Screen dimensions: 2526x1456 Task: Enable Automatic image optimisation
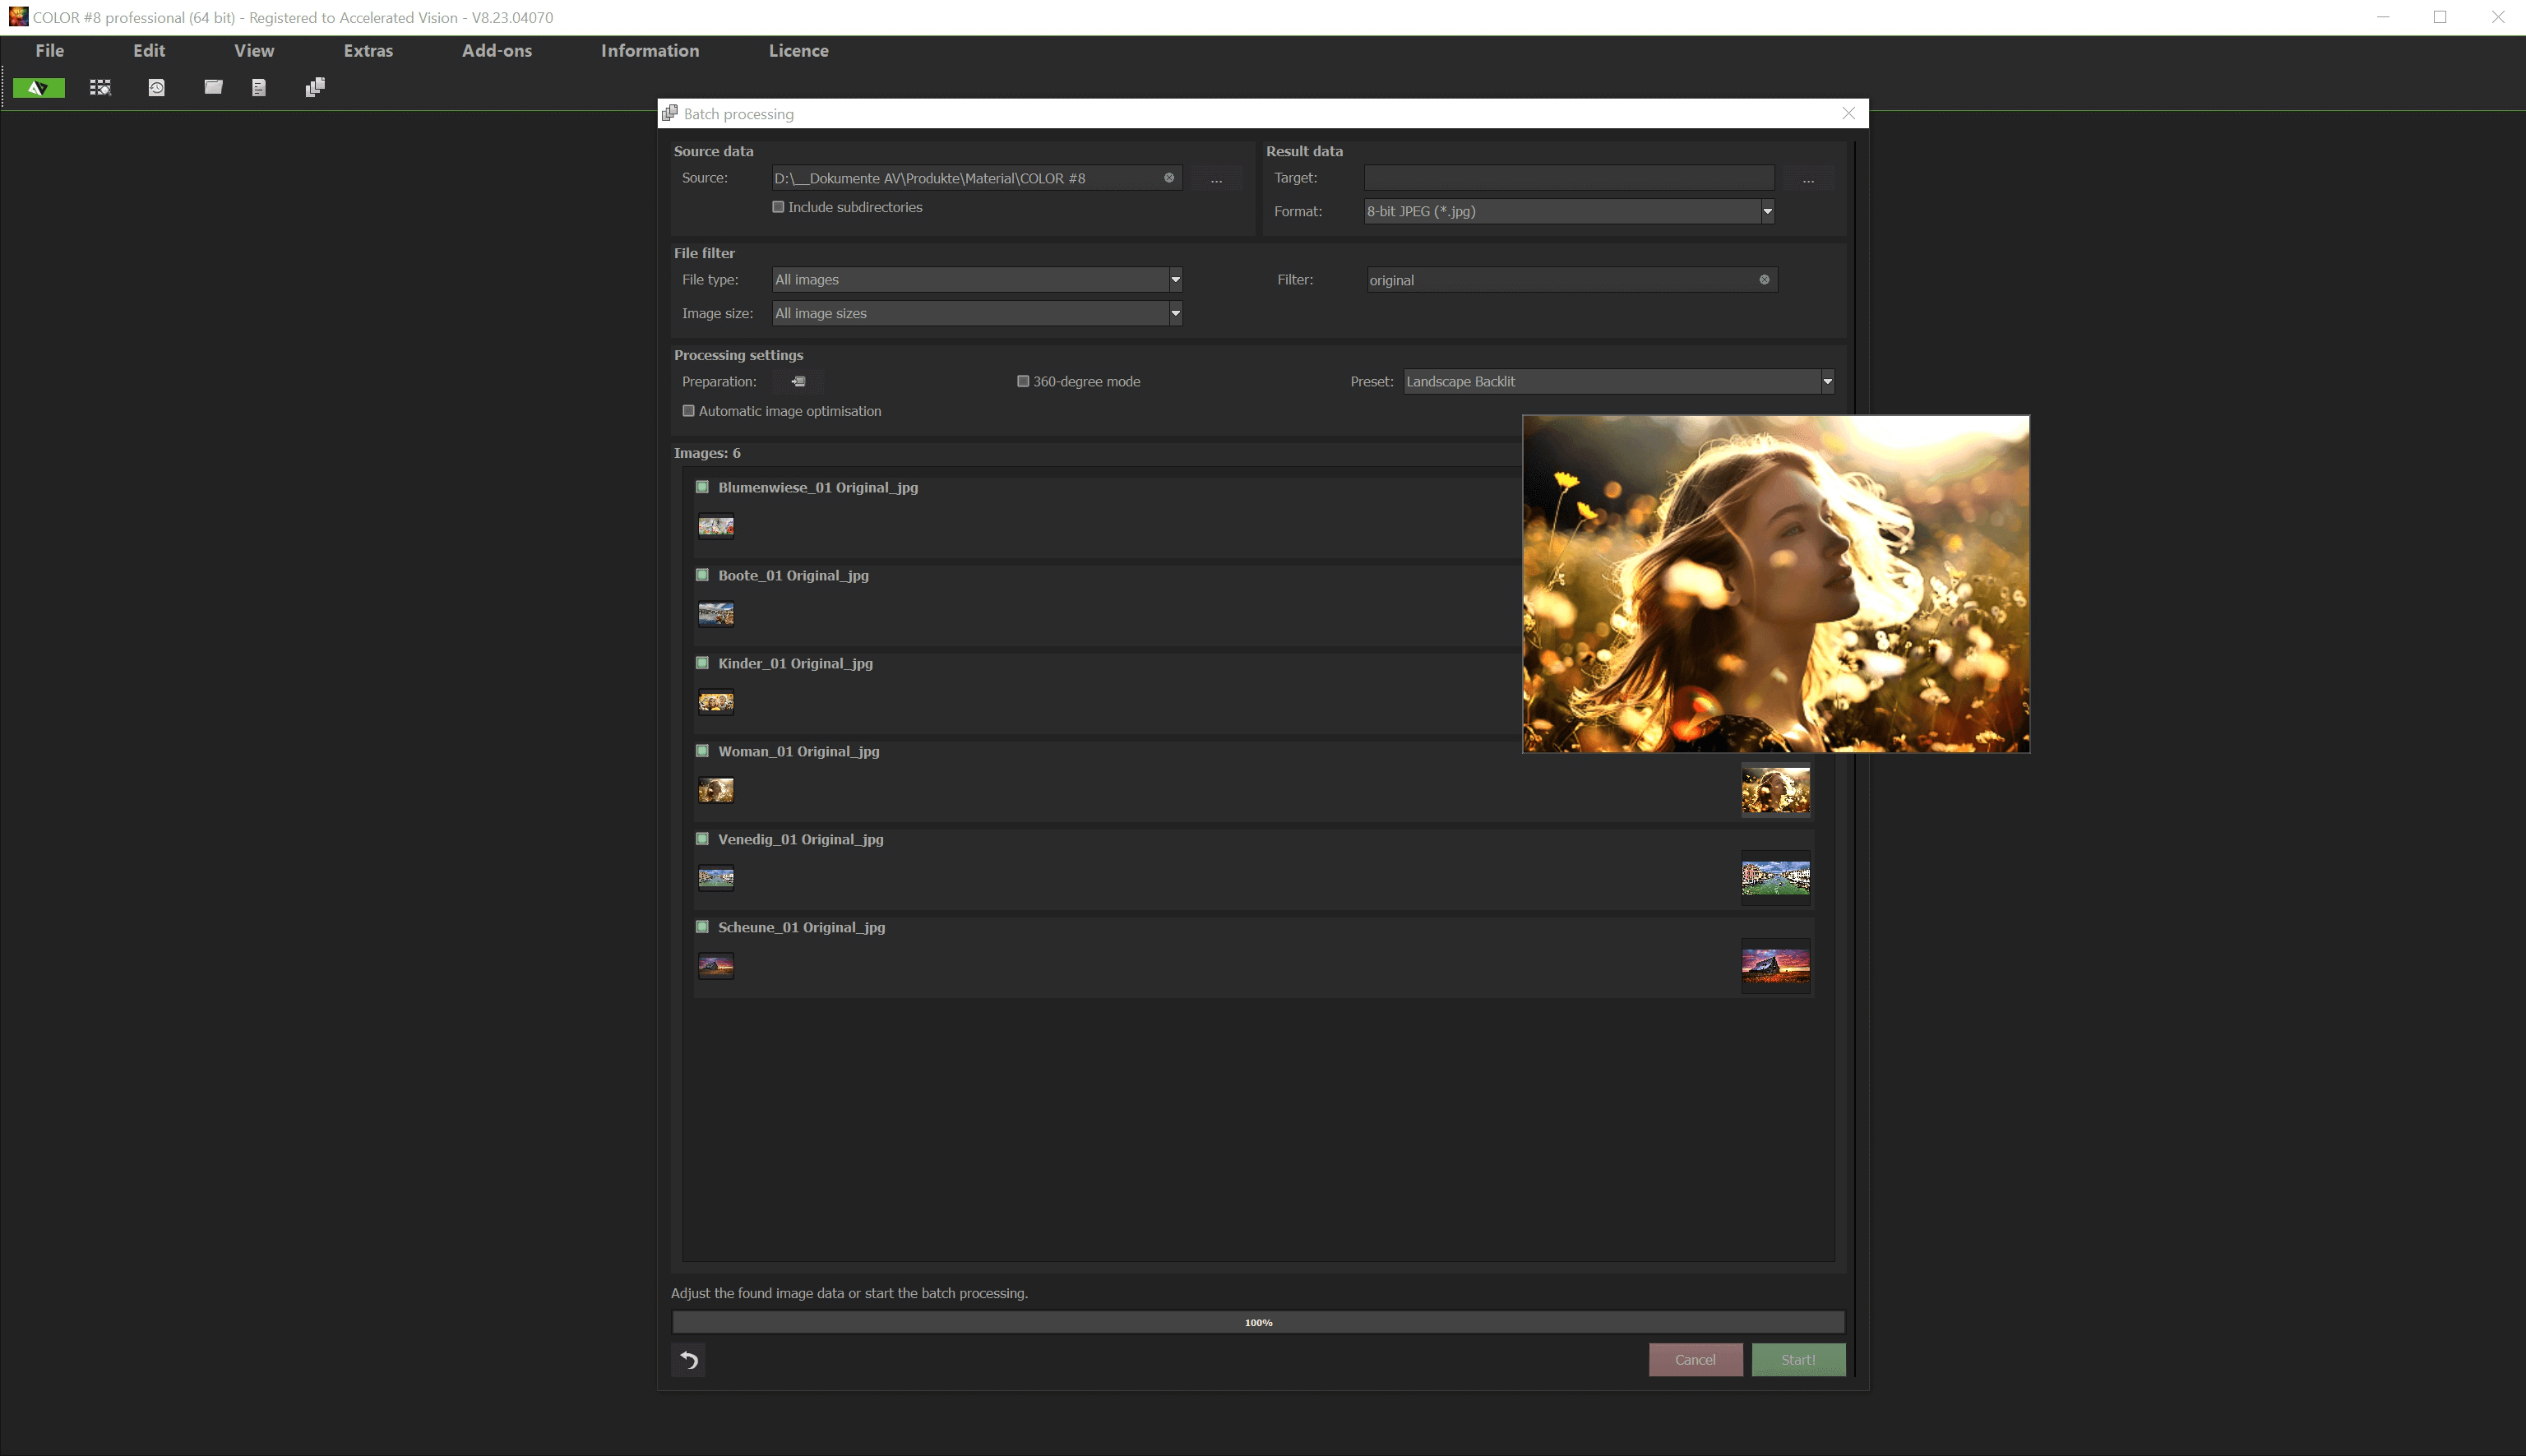click(688, 410)
